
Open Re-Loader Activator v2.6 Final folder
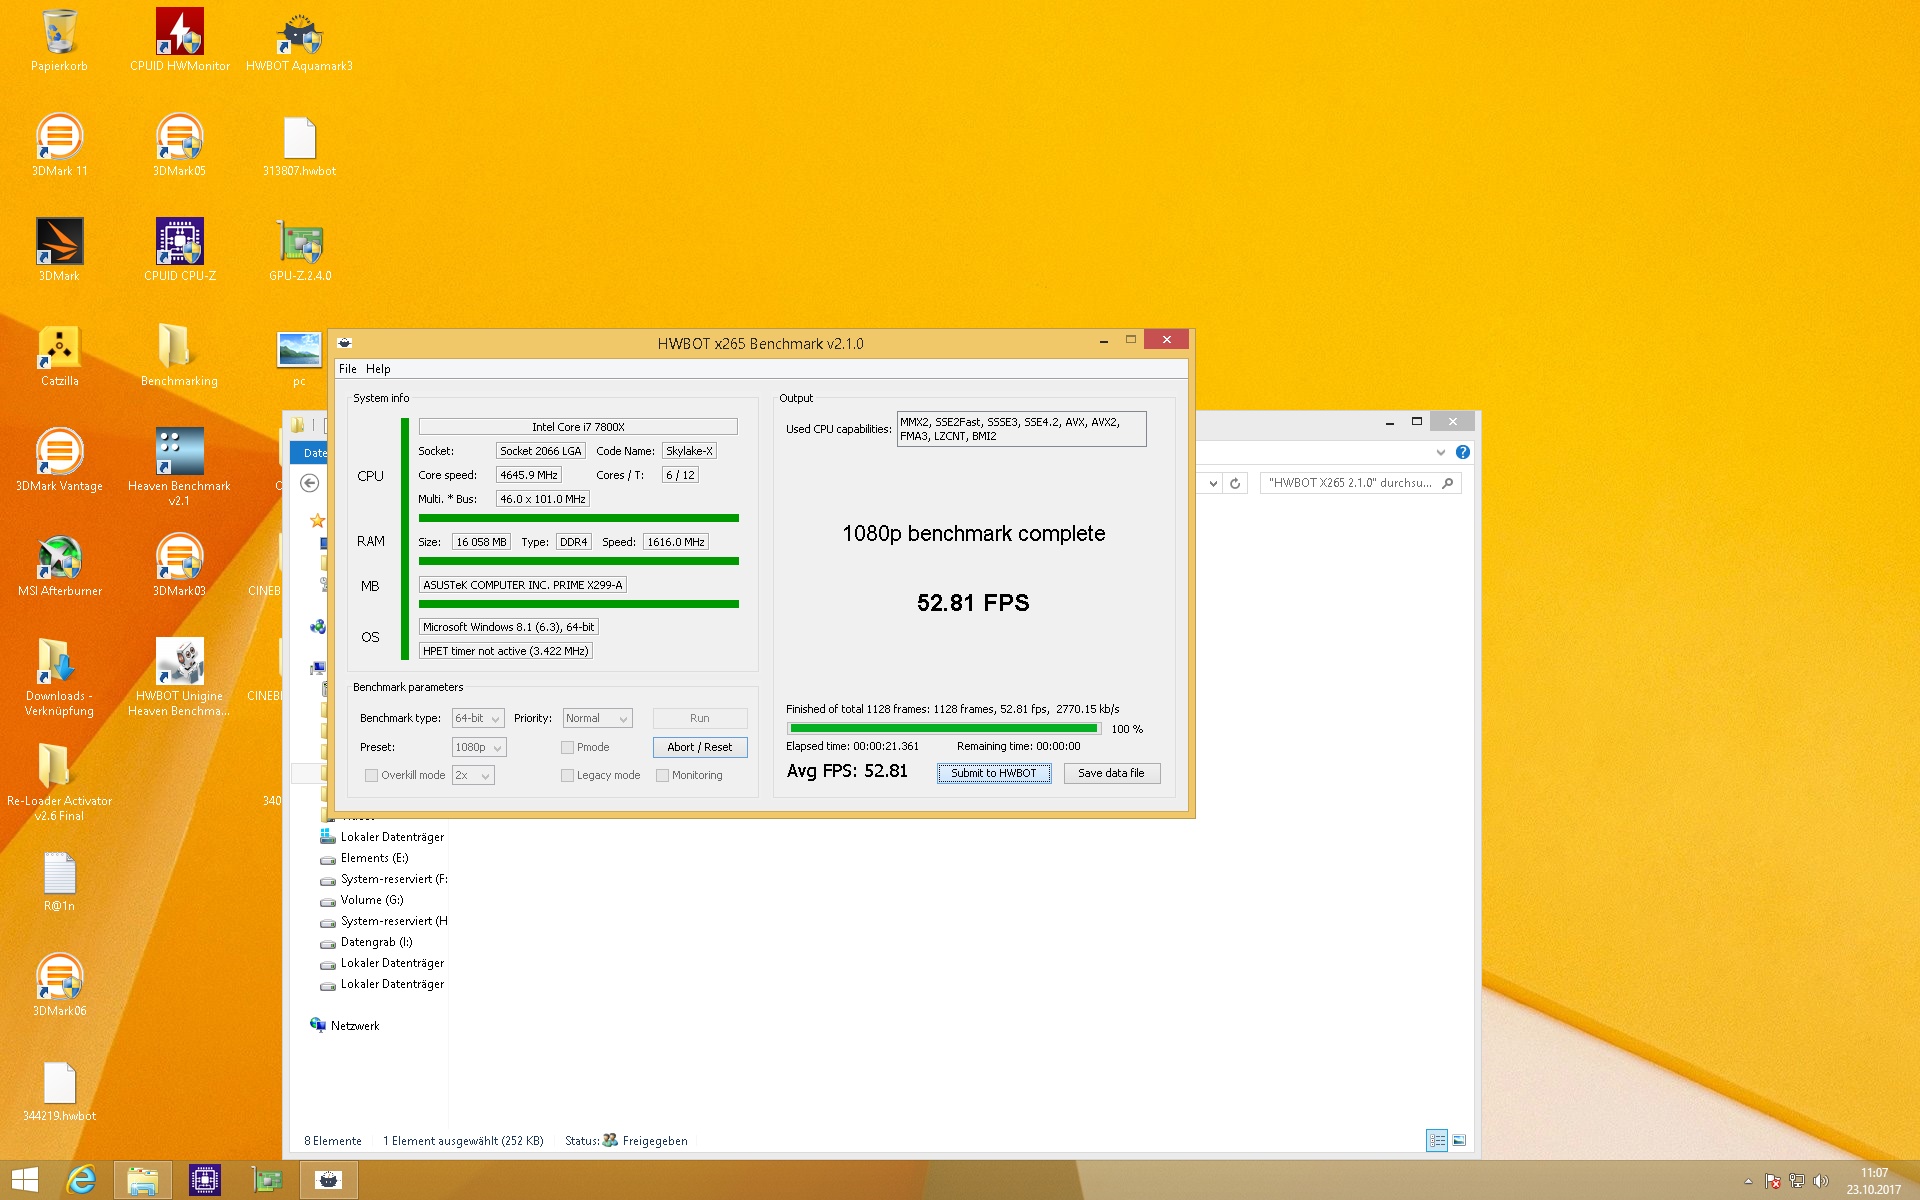coord(59,782)
